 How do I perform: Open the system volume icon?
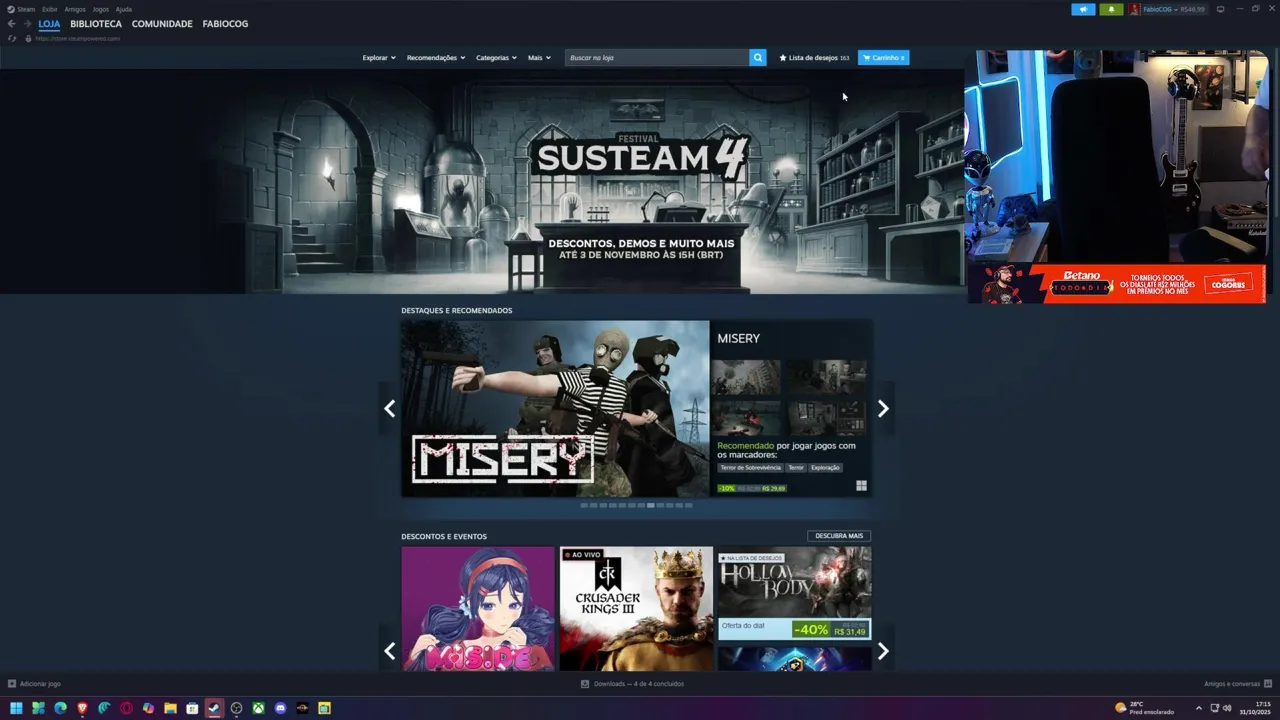[x=1227, y=708]
